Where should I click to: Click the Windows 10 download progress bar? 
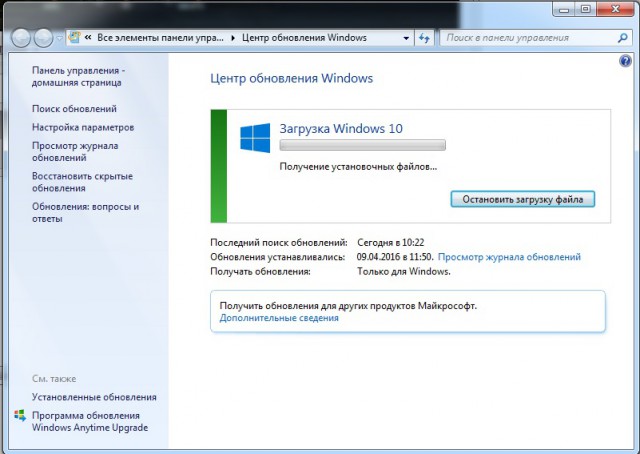(362, 145)
